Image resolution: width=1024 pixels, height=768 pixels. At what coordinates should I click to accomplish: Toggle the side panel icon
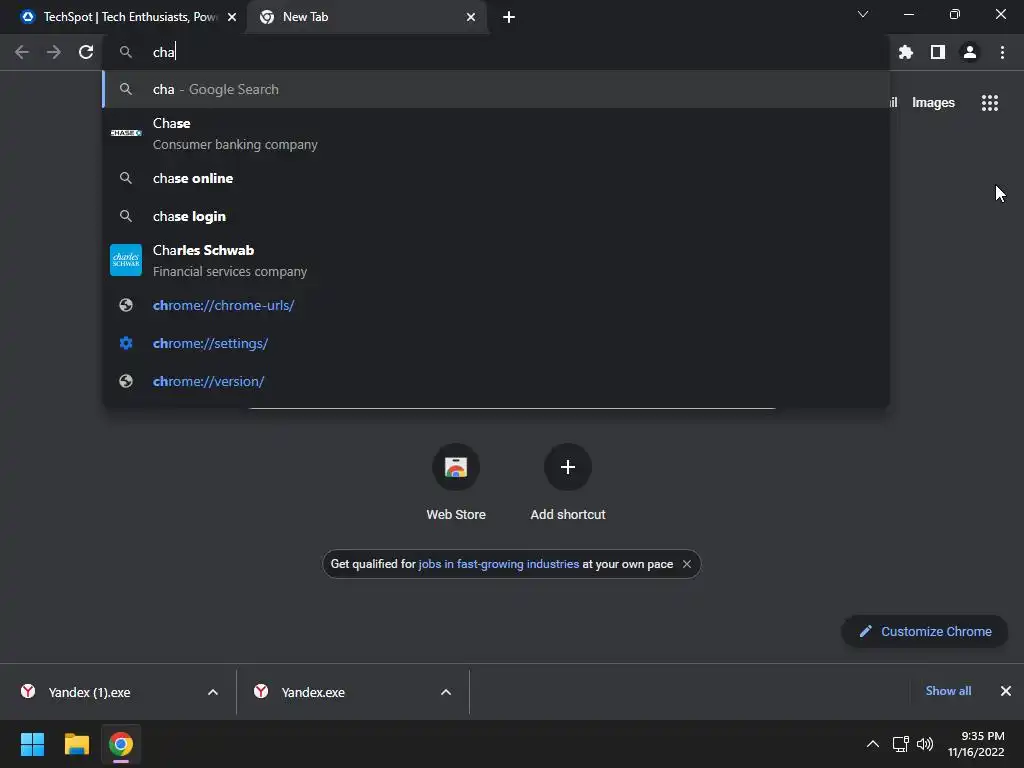pos(938,52)
